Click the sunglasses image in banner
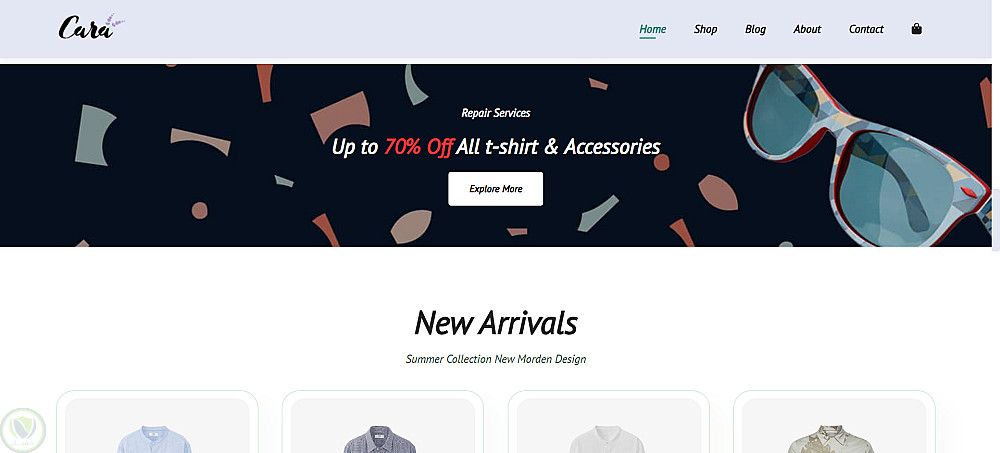Viewport: 1000px width, 453px height. click(867, 155)
